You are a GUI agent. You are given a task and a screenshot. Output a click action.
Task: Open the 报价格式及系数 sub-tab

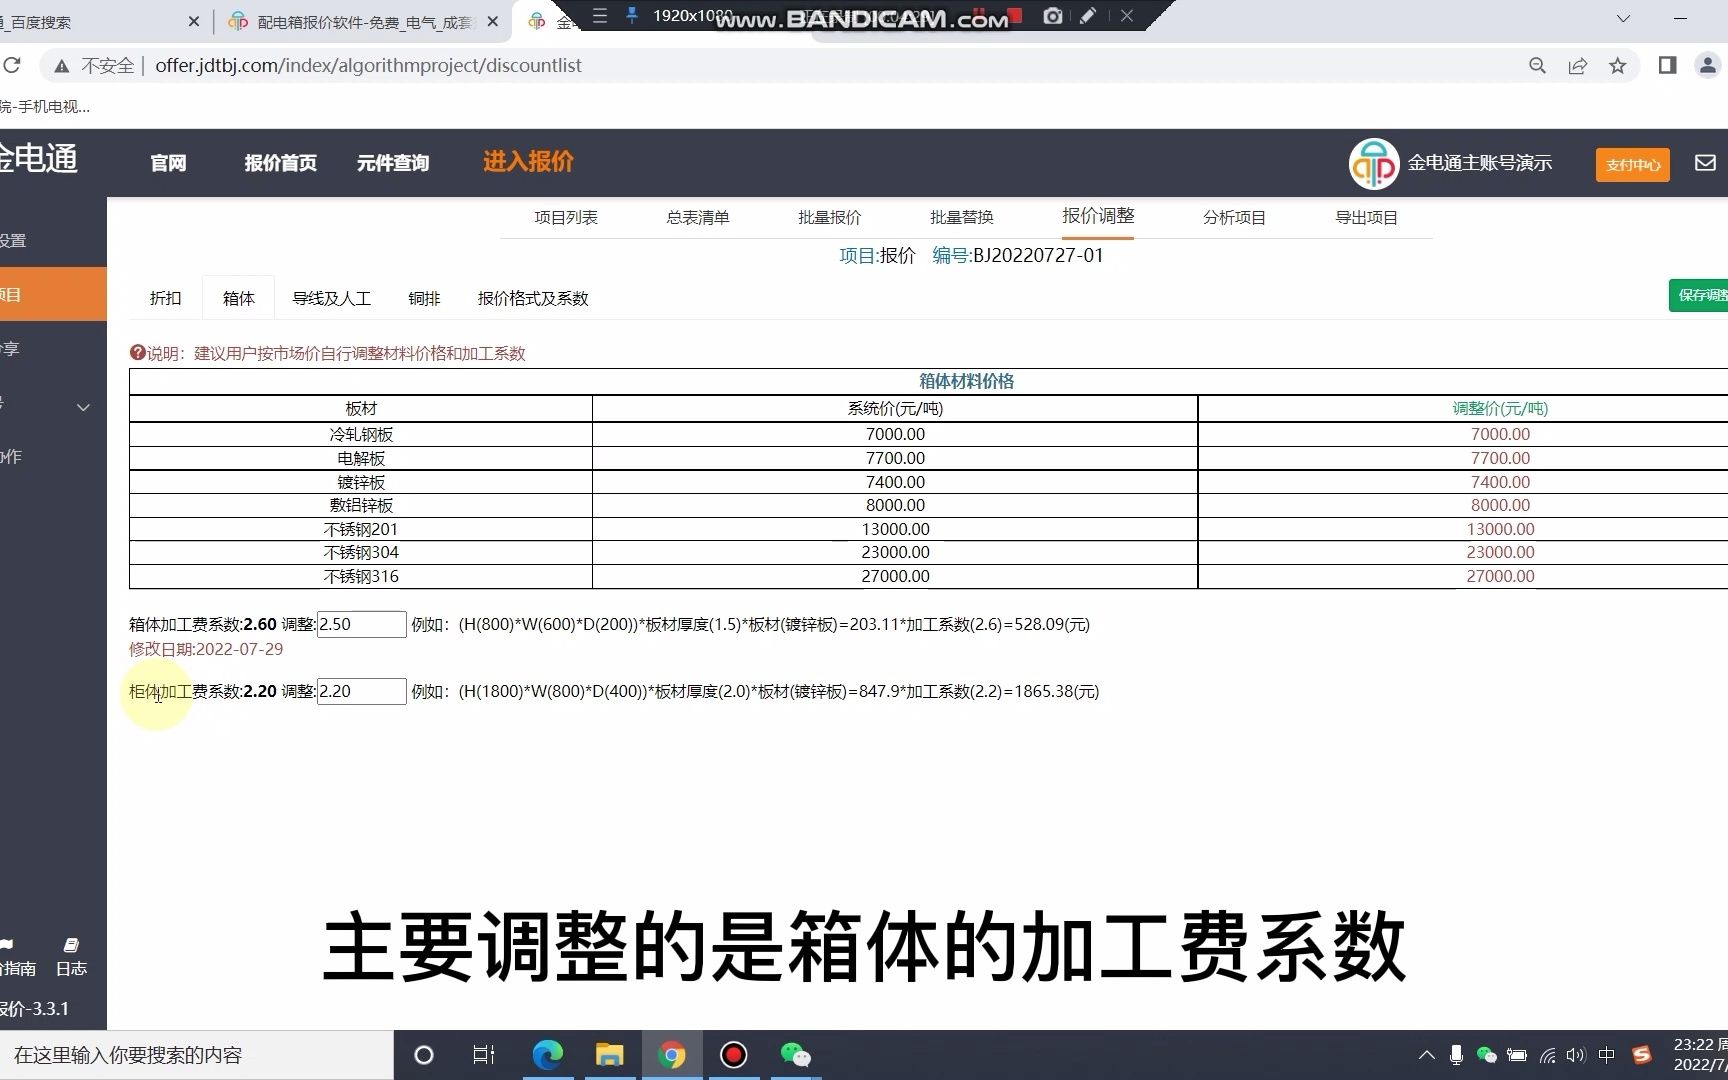coord(533,298)
